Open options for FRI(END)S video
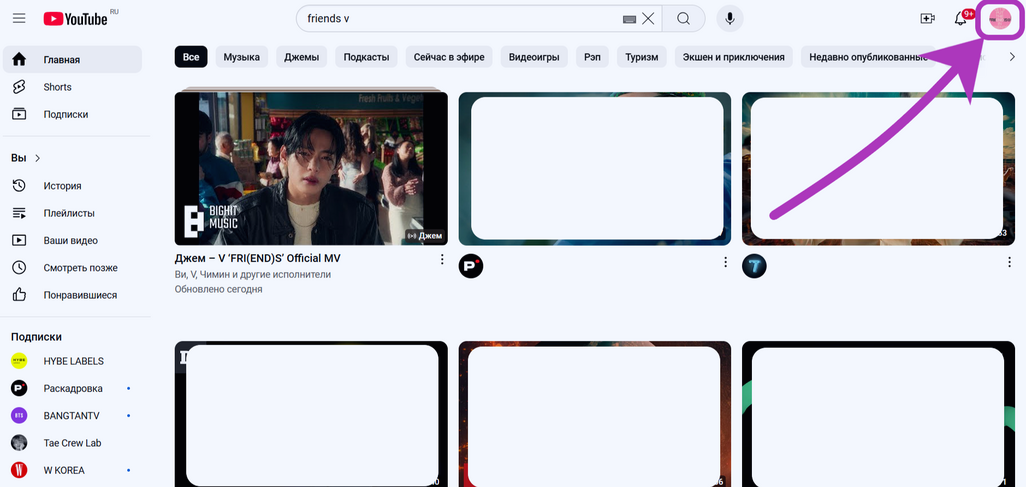The height and width of the screenshot is (487, 1026). [442, 260]
